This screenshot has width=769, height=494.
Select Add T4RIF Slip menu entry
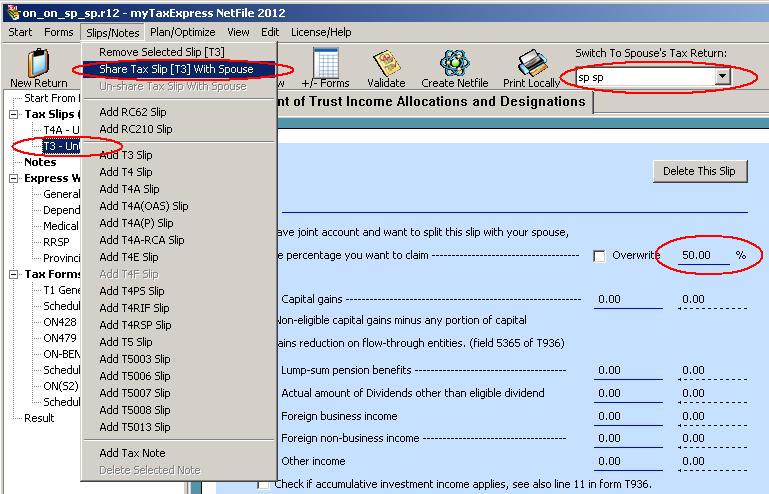179,308
